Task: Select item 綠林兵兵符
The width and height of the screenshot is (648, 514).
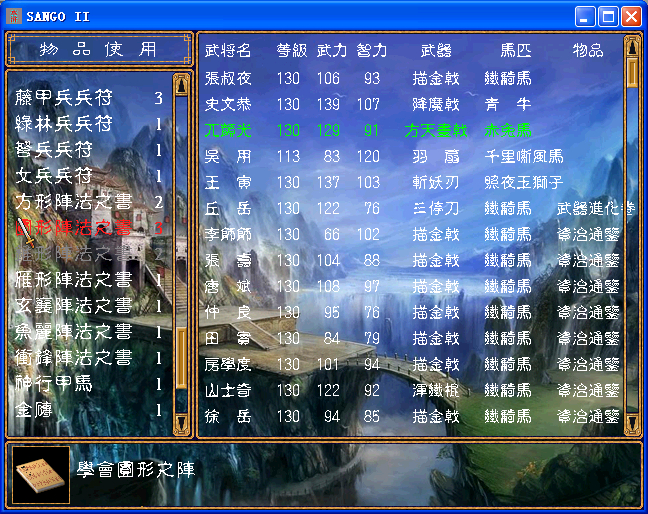Action: [89, 124]
